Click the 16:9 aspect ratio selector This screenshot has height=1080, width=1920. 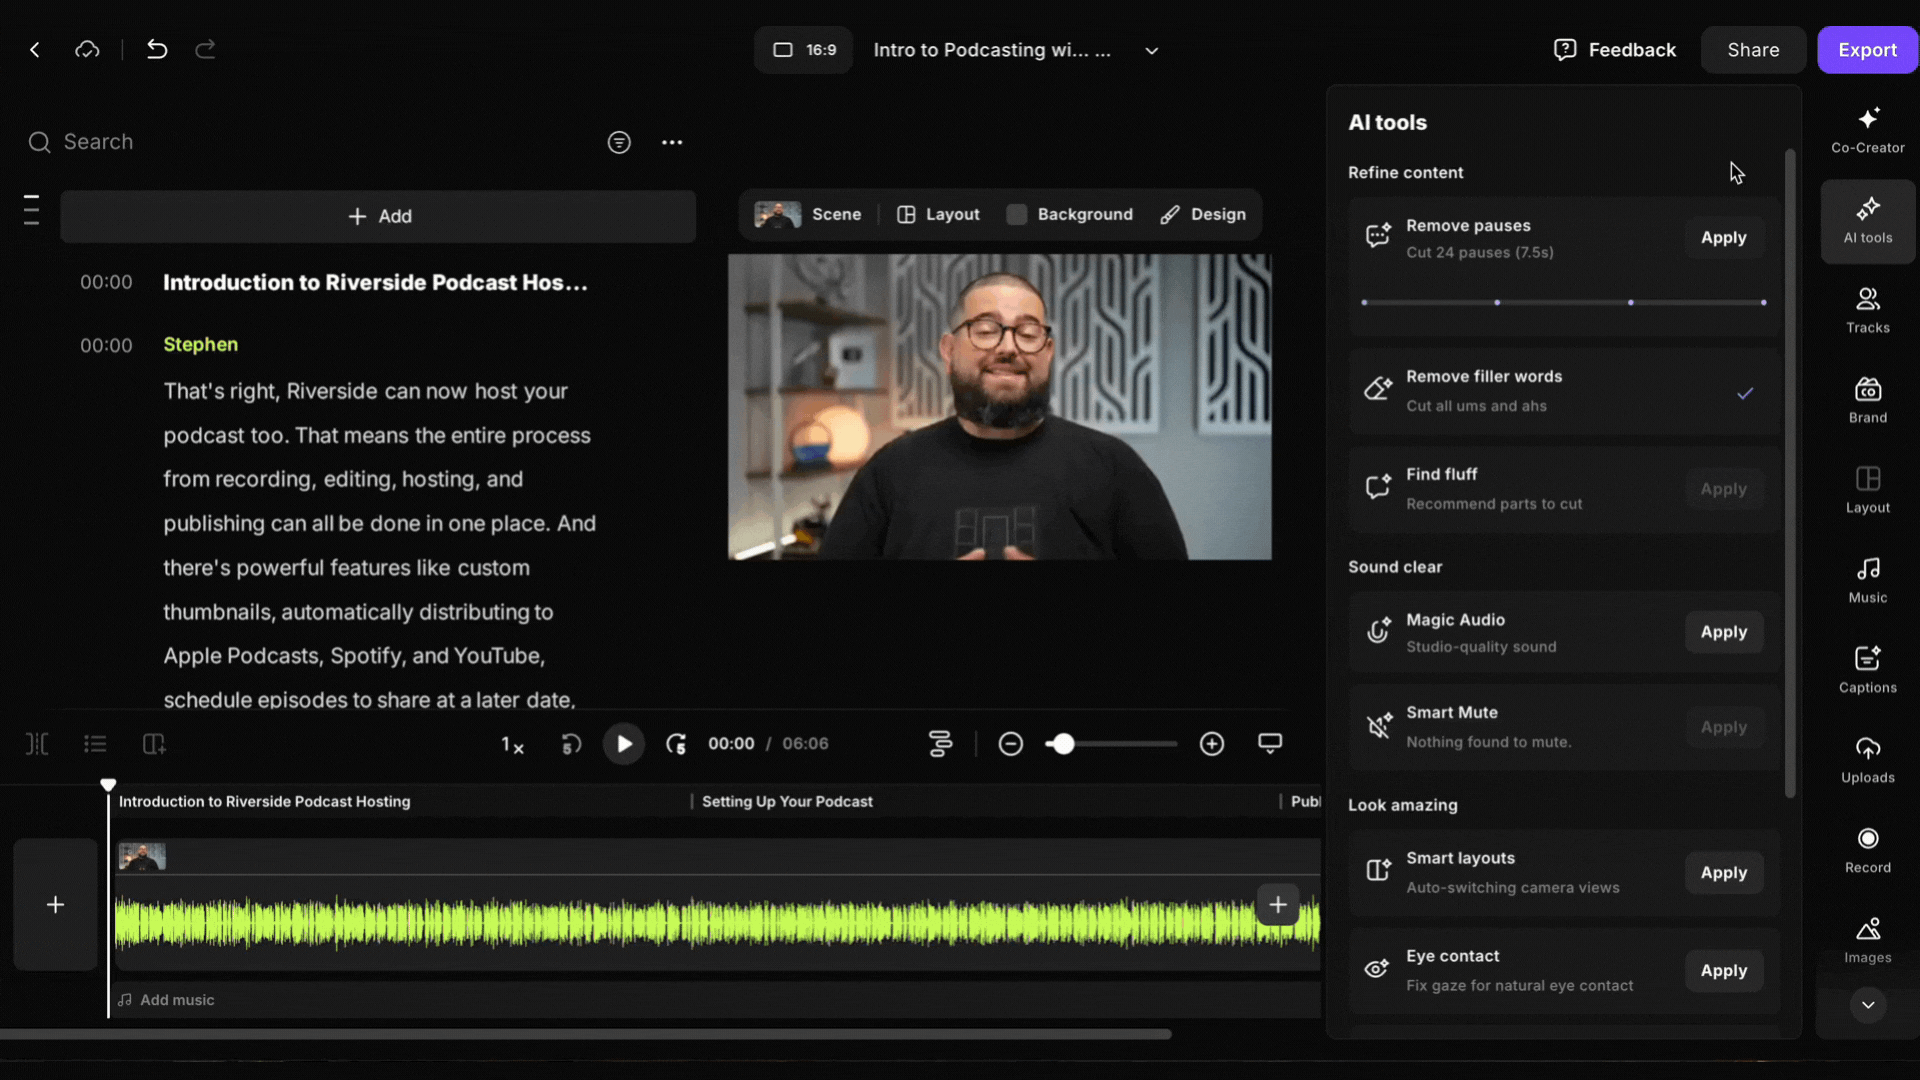[x=804, y=50]
